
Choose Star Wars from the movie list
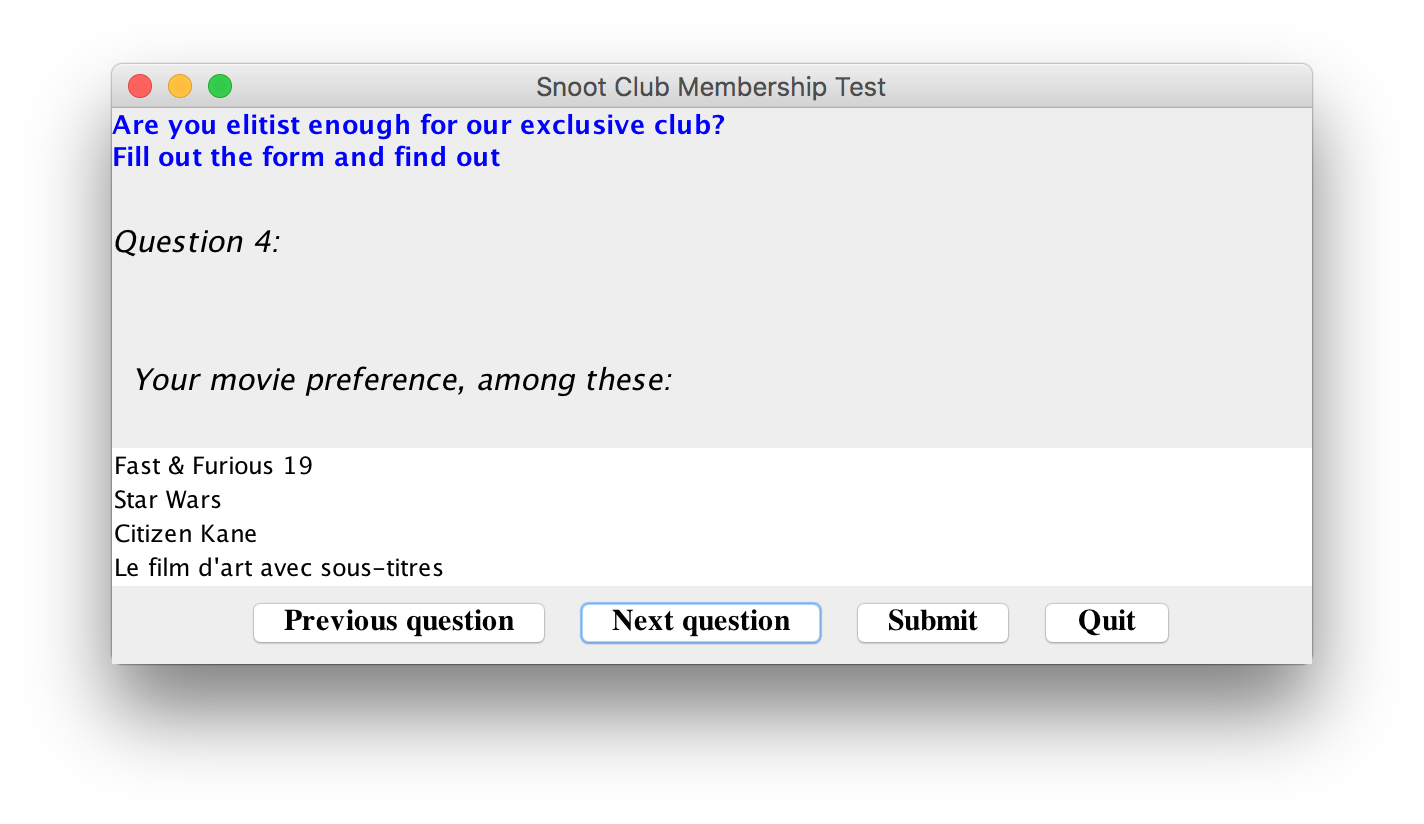(168, 500)
